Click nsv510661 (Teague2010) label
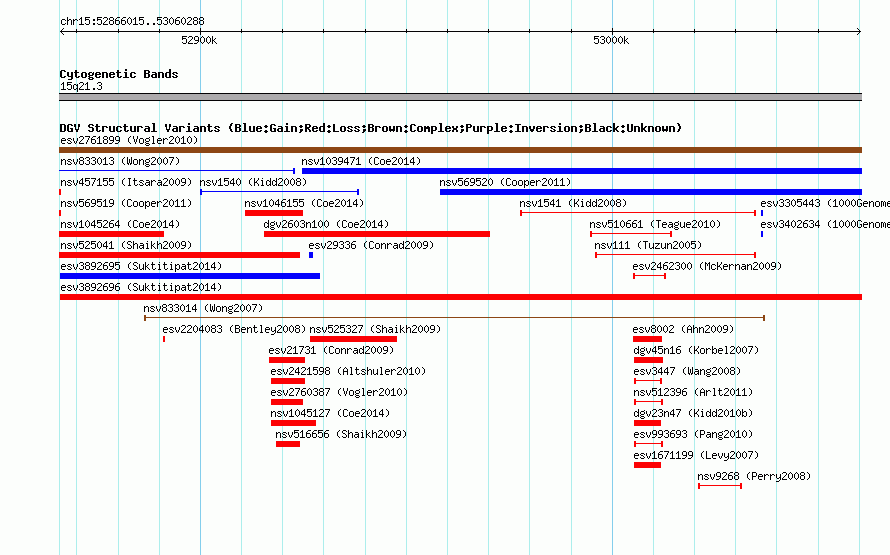 655,224
